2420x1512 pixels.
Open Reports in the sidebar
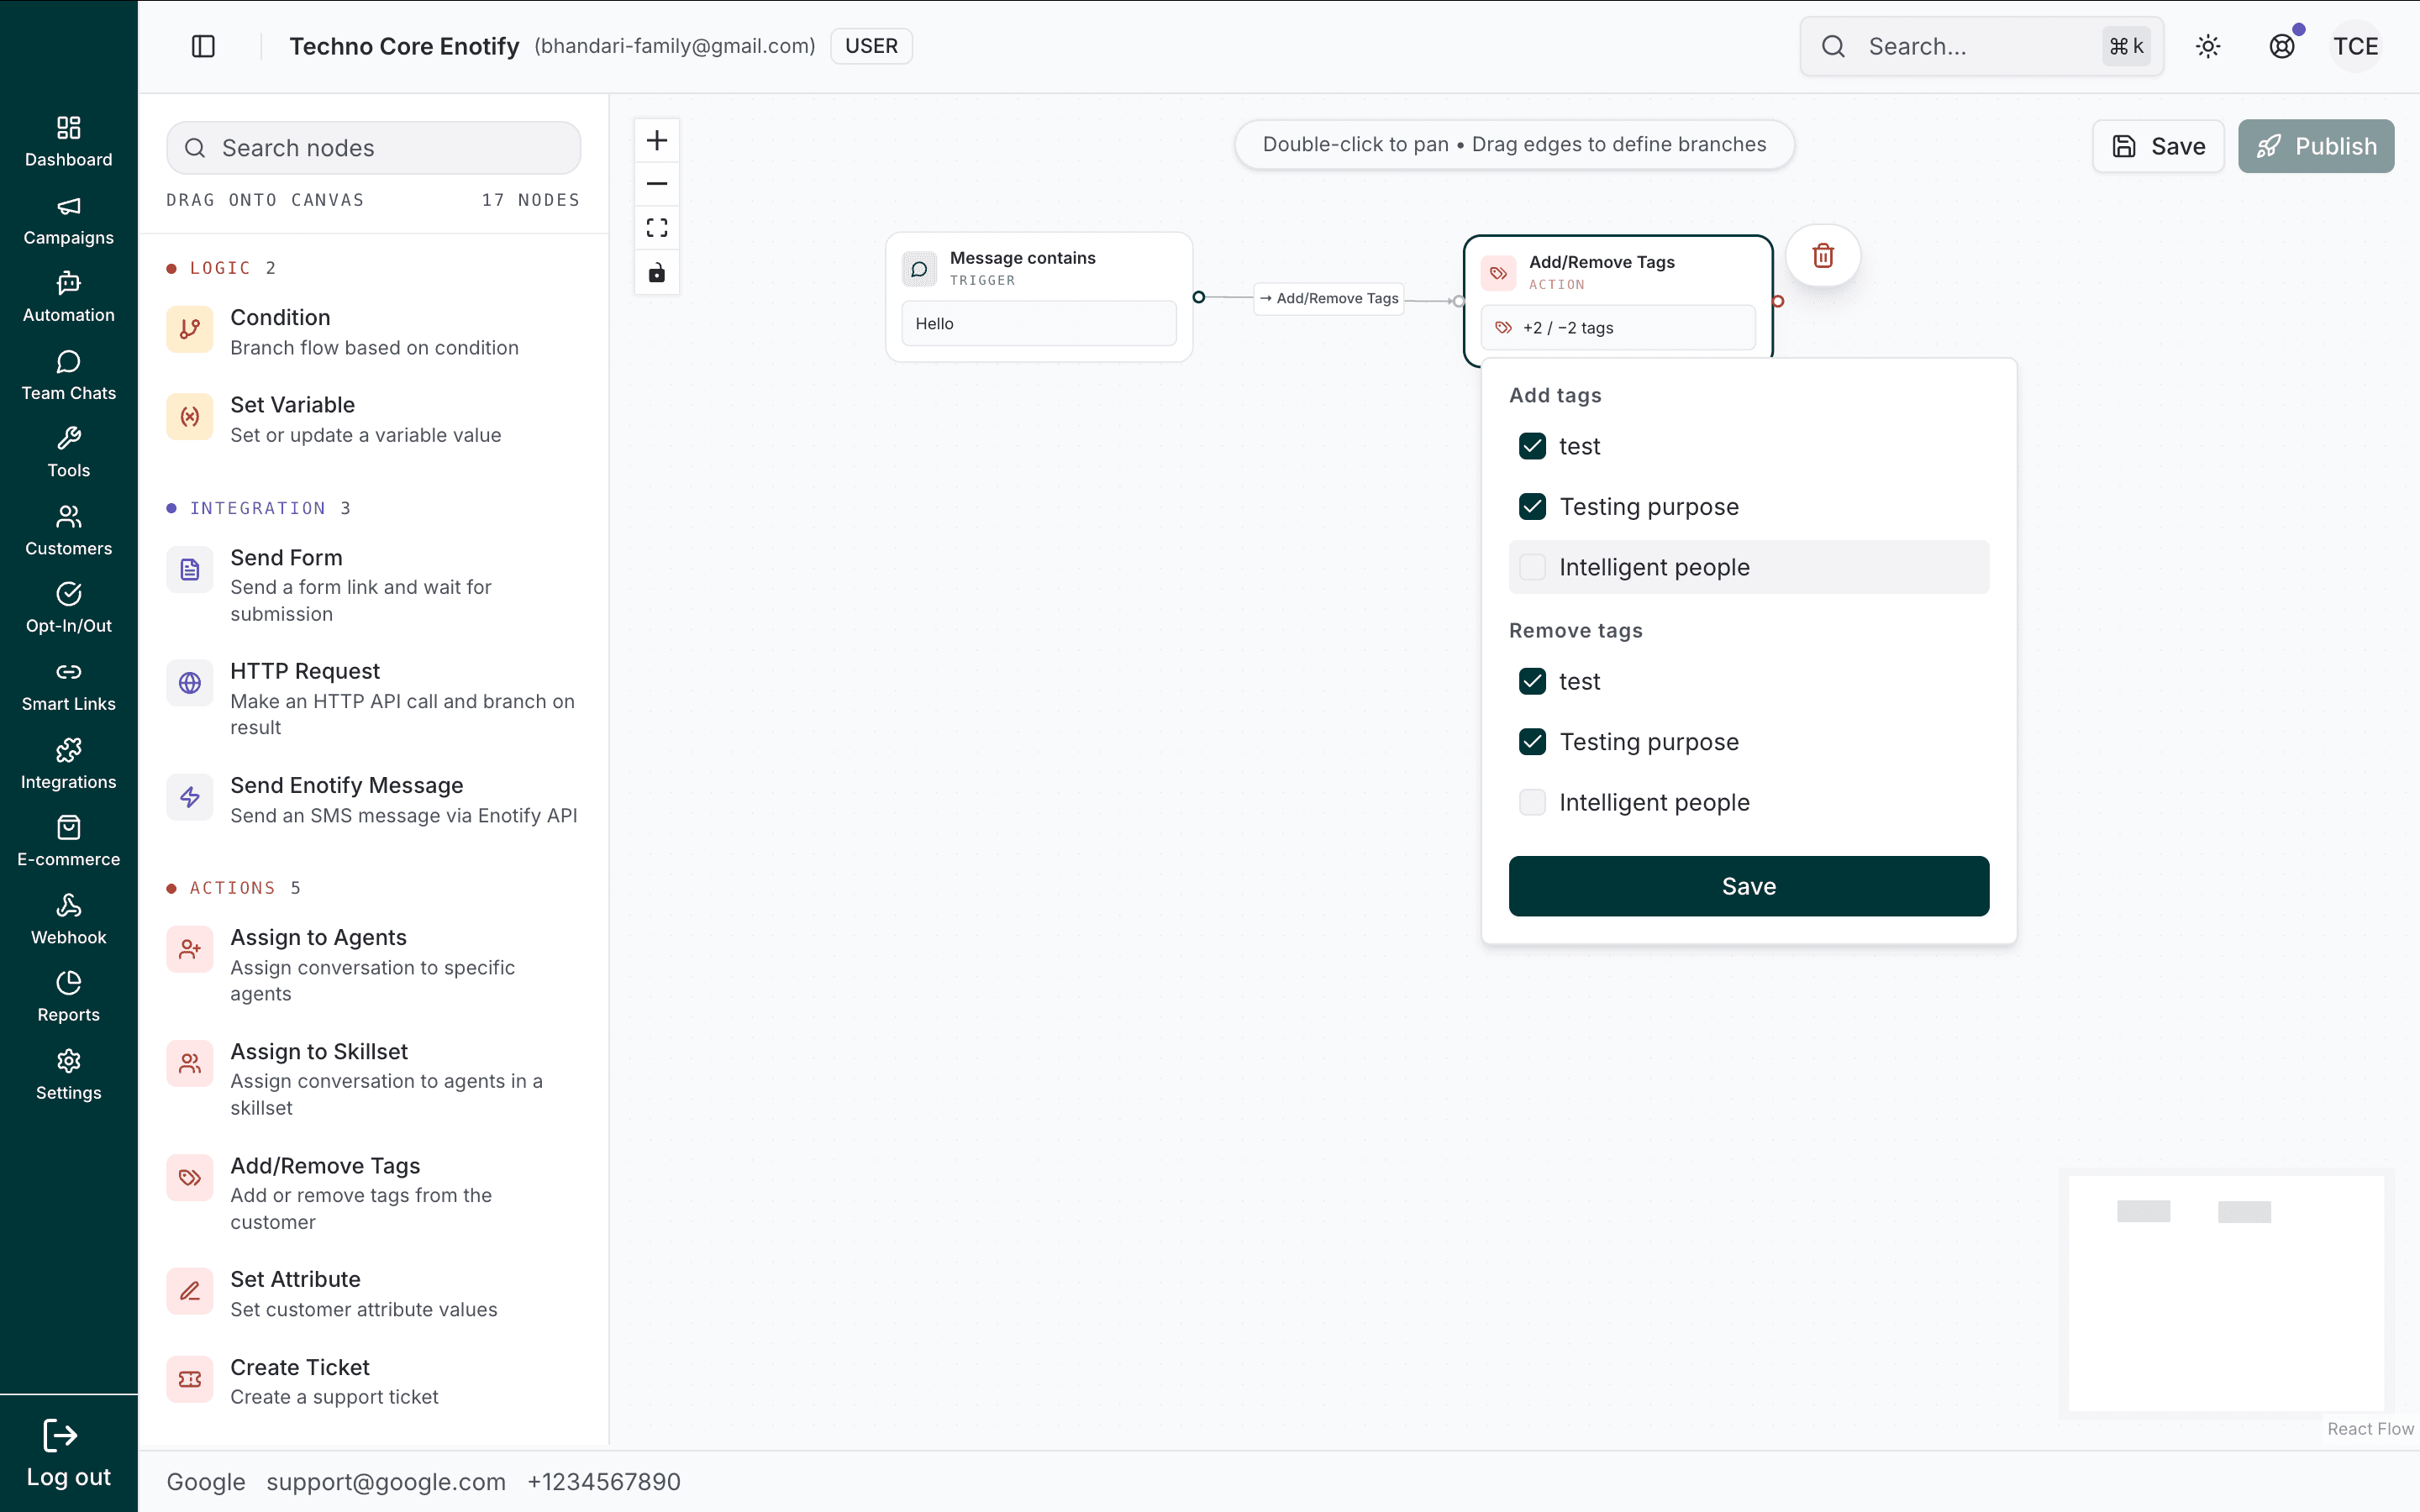tap(69, 997)
